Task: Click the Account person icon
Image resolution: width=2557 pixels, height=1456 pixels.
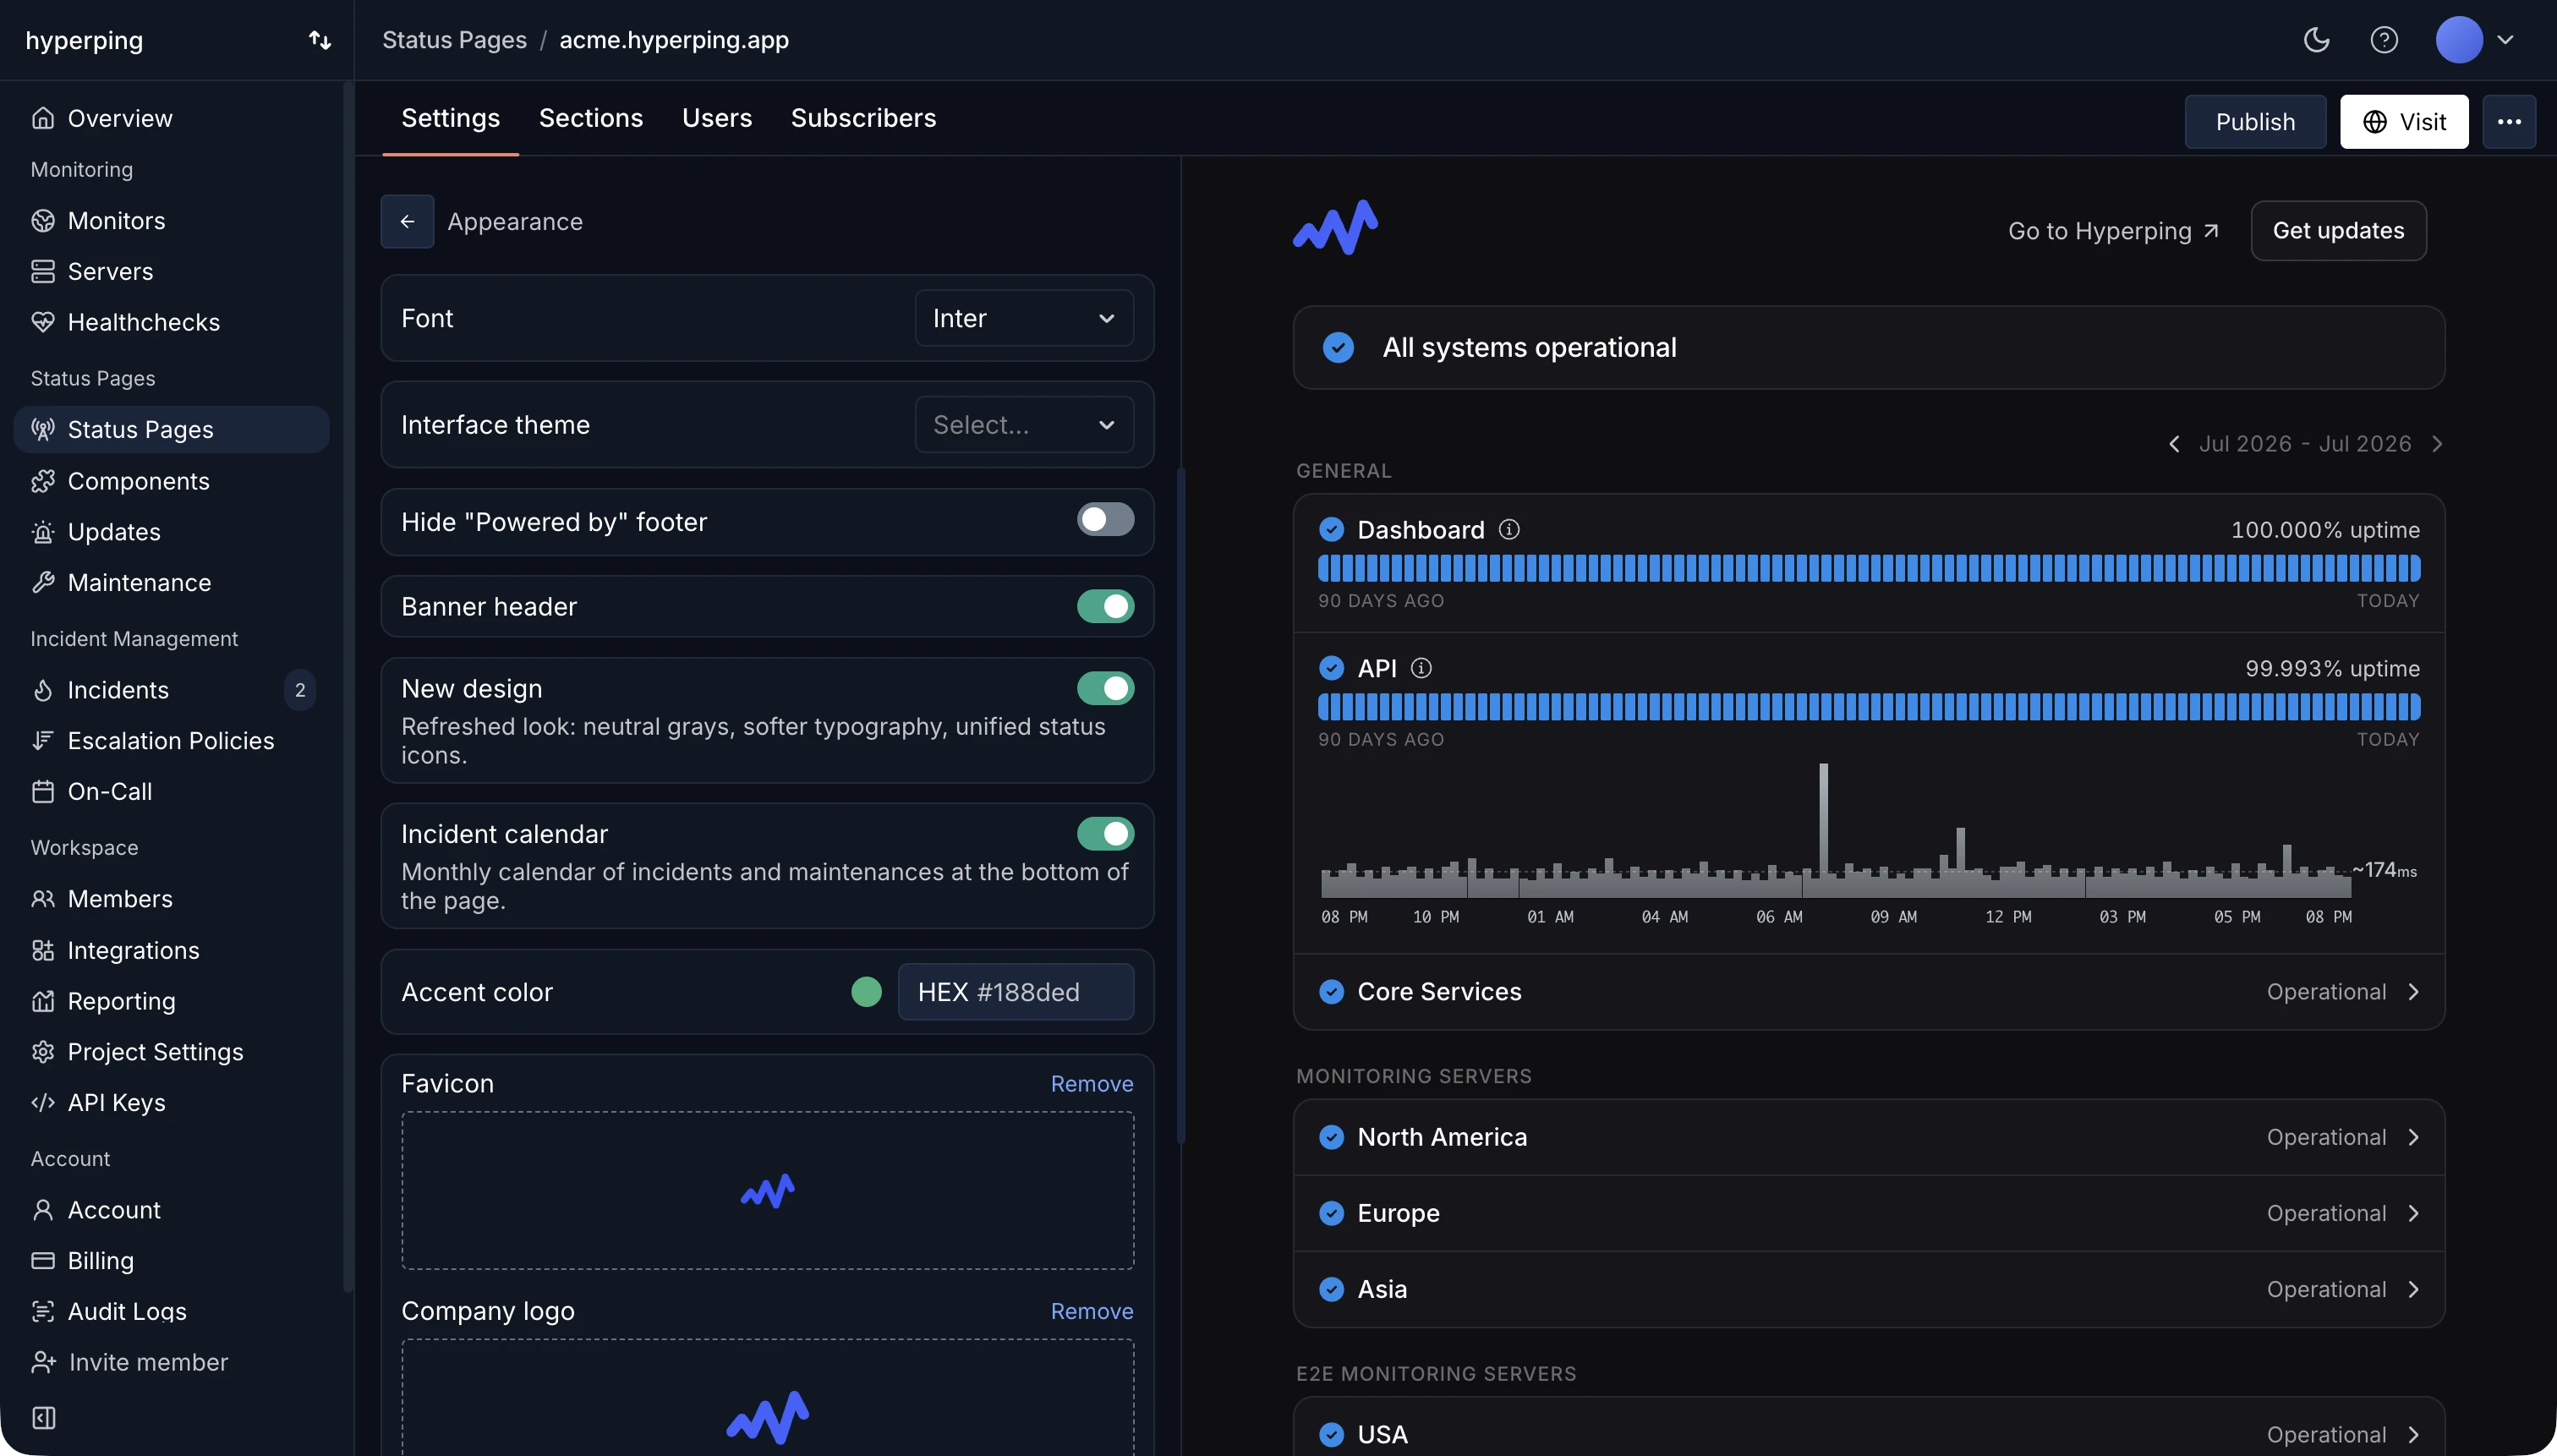Action: coord(43,1210)
